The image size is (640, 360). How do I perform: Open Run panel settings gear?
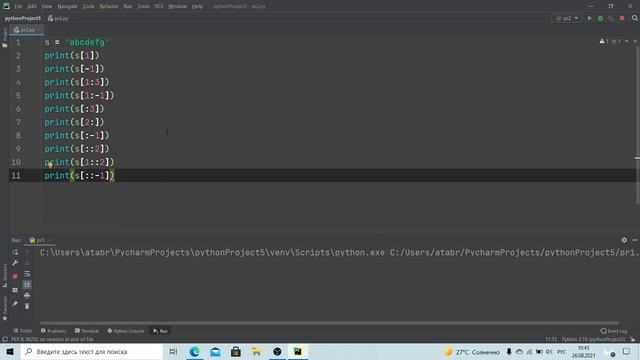(624, 240)
